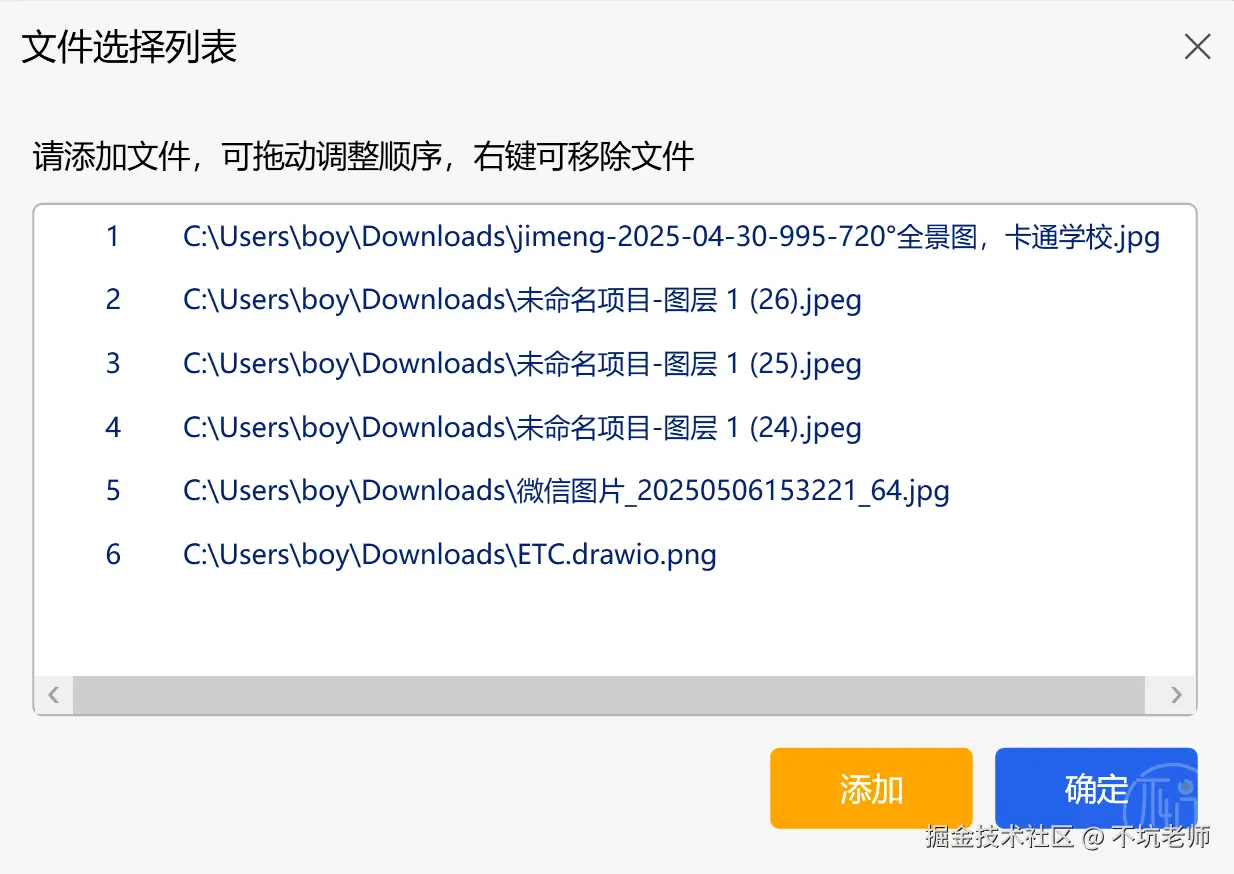Screen dimensions: 1234x874
Task: Select file 未命名项目-图层 1 (25).jpeg
Action: coord(615,364)
